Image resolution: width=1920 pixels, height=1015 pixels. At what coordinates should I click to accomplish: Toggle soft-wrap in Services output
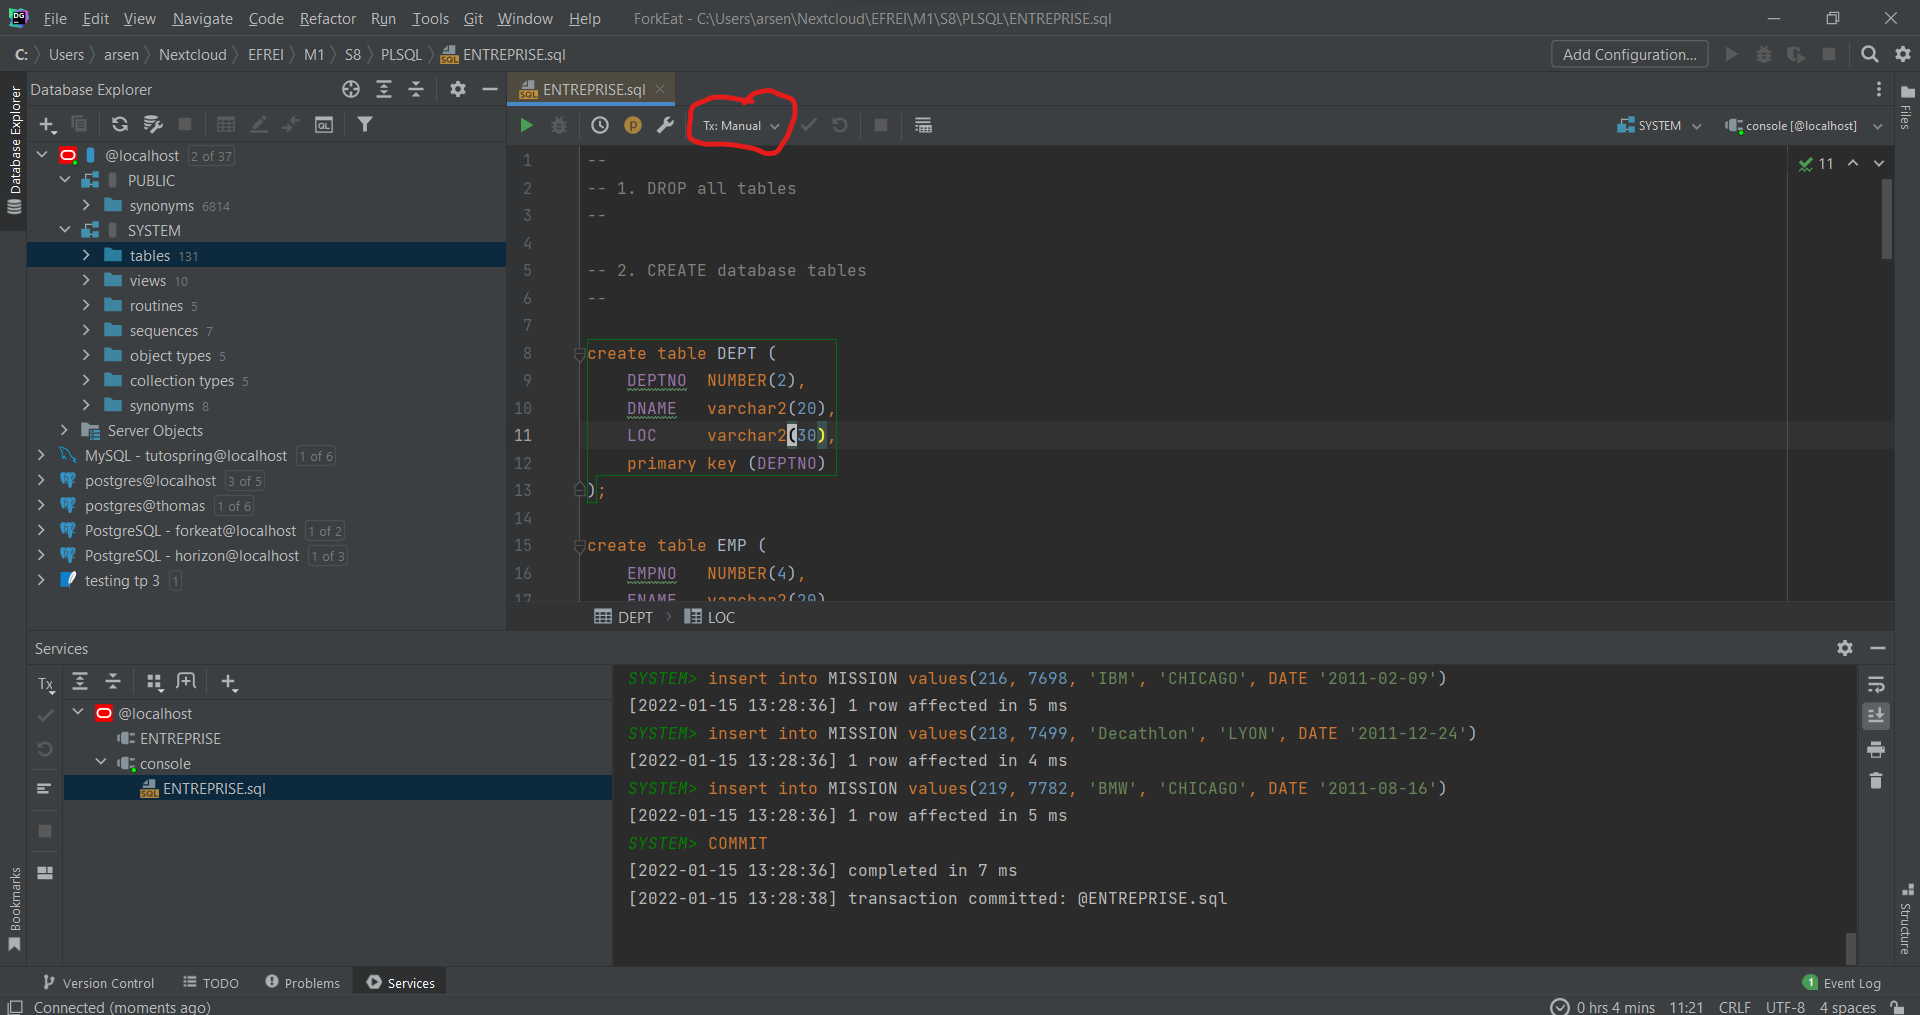tap(1876, 685)
